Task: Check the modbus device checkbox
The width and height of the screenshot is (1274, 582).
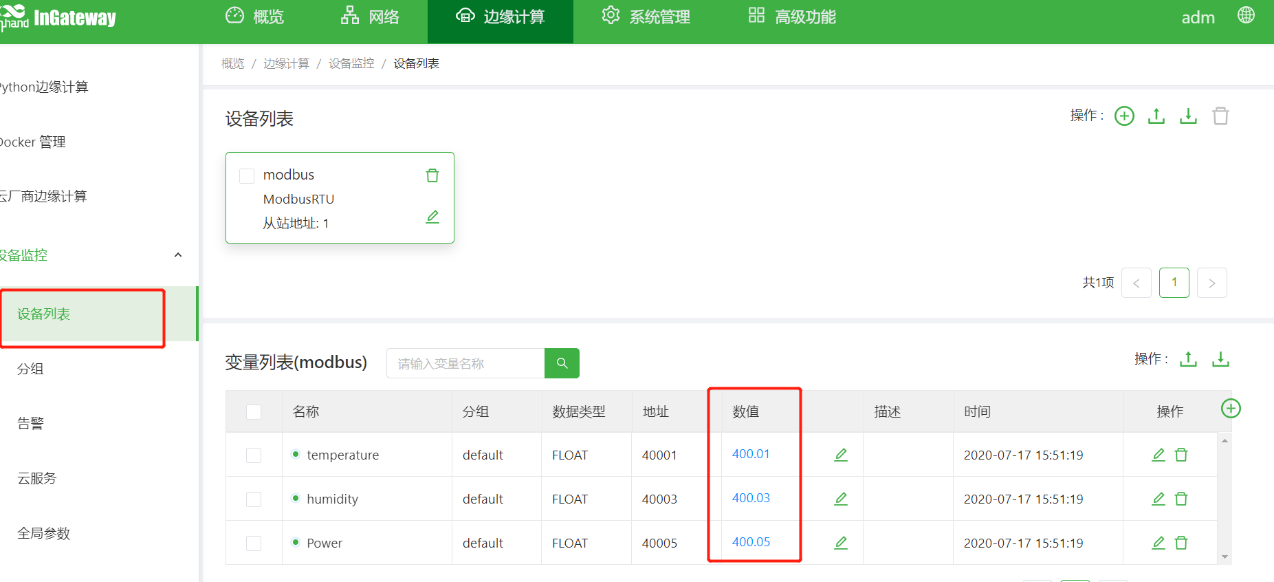Action: pyautogui.click(x=247, y=176)
